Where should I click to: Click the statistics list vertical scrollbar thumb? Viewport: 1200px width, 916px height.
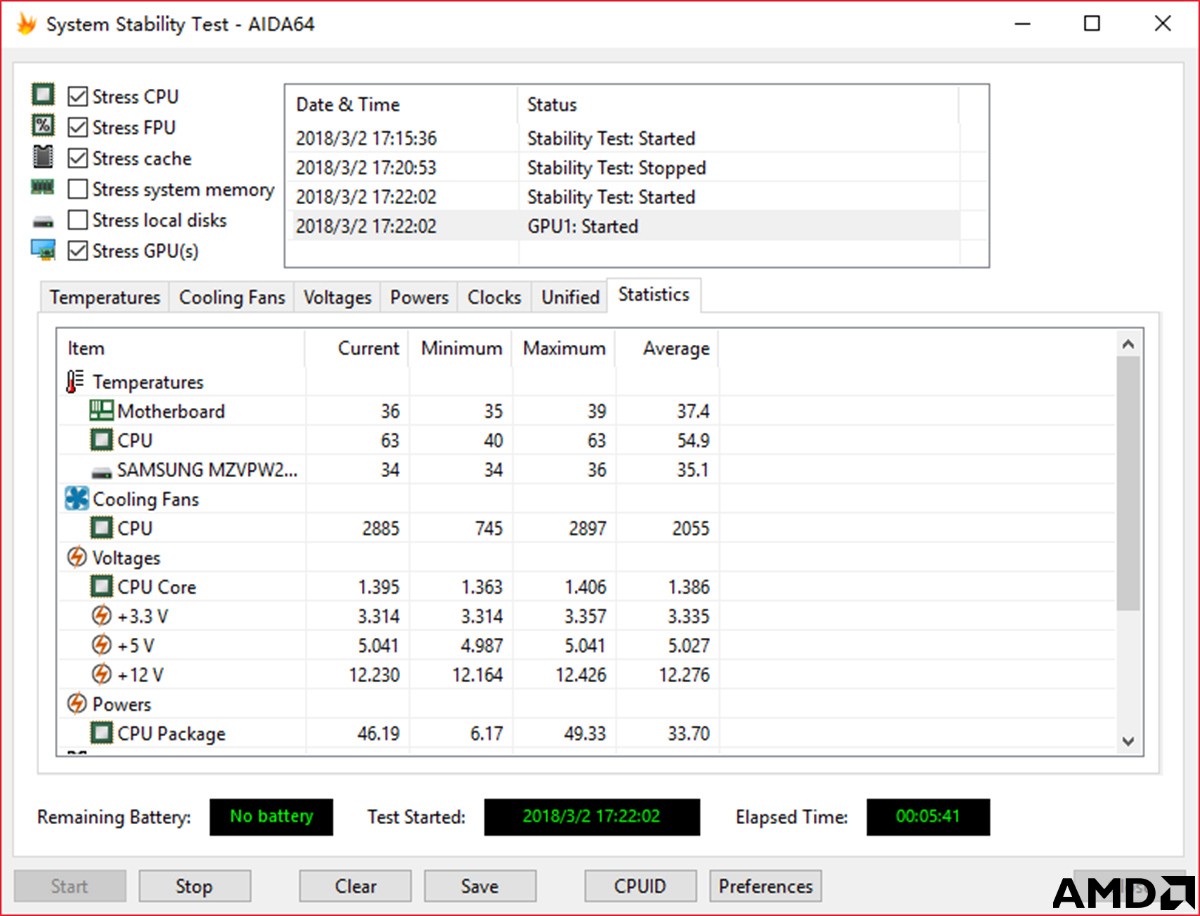pyautogui.click(x=1129, y=483)
